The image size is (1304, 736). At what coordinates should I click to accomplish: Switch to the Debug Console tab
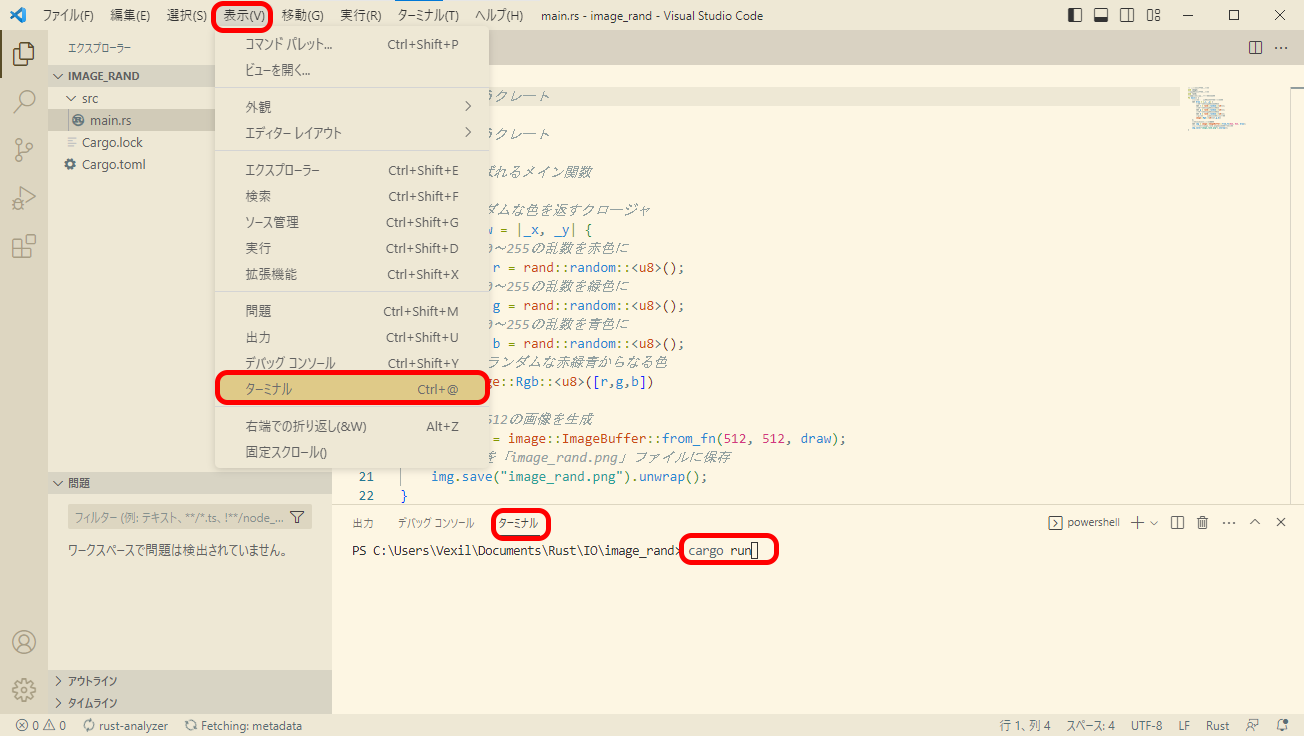tap(435, 523)
